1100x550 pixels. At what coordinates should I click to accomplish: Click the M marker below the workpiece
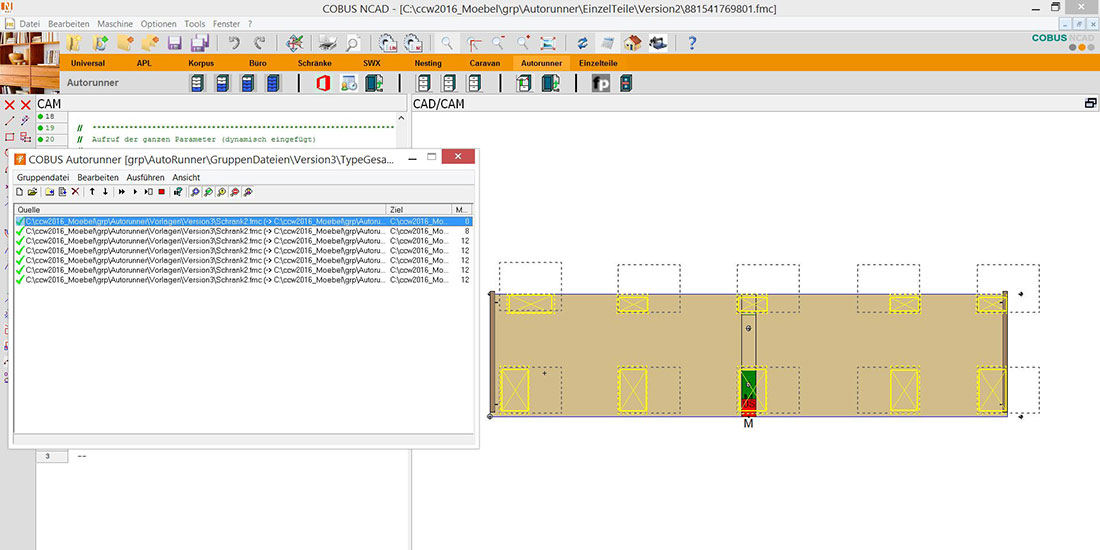(748, 424)
